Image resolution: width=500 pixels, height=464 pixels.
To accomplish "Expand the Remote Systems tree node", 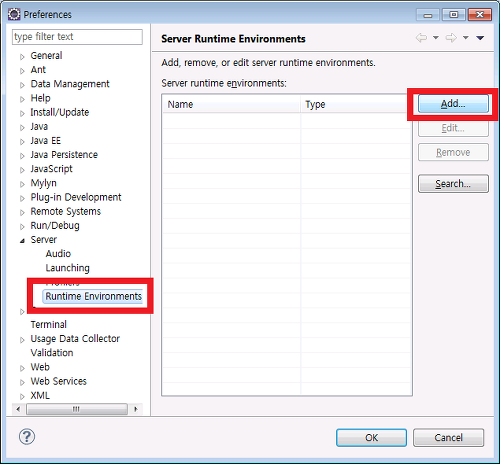I will pyautogui.click(x=22, y=212).
